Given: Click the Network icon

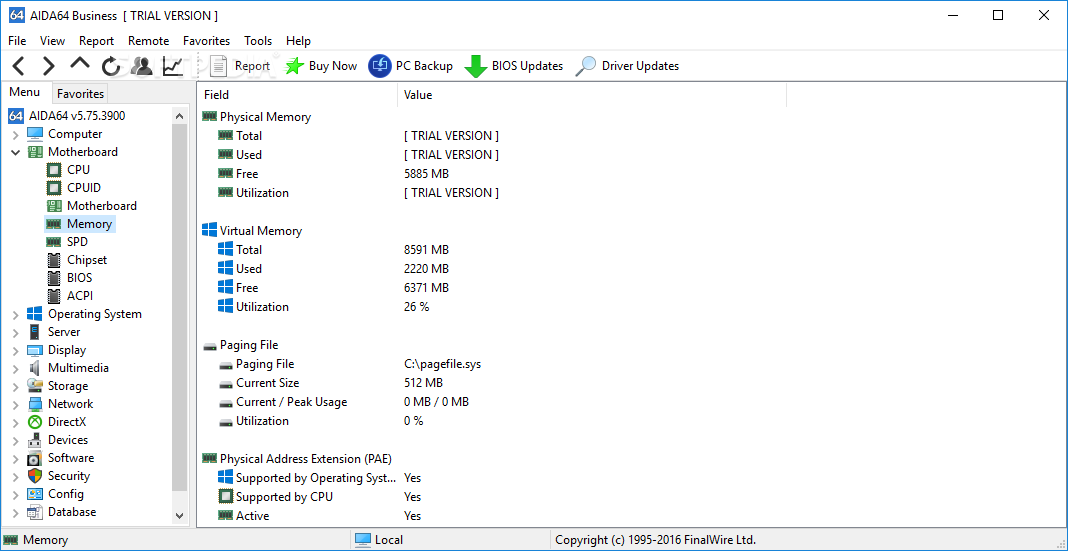Looking at the screenshot, I should [x=35, y=404].
